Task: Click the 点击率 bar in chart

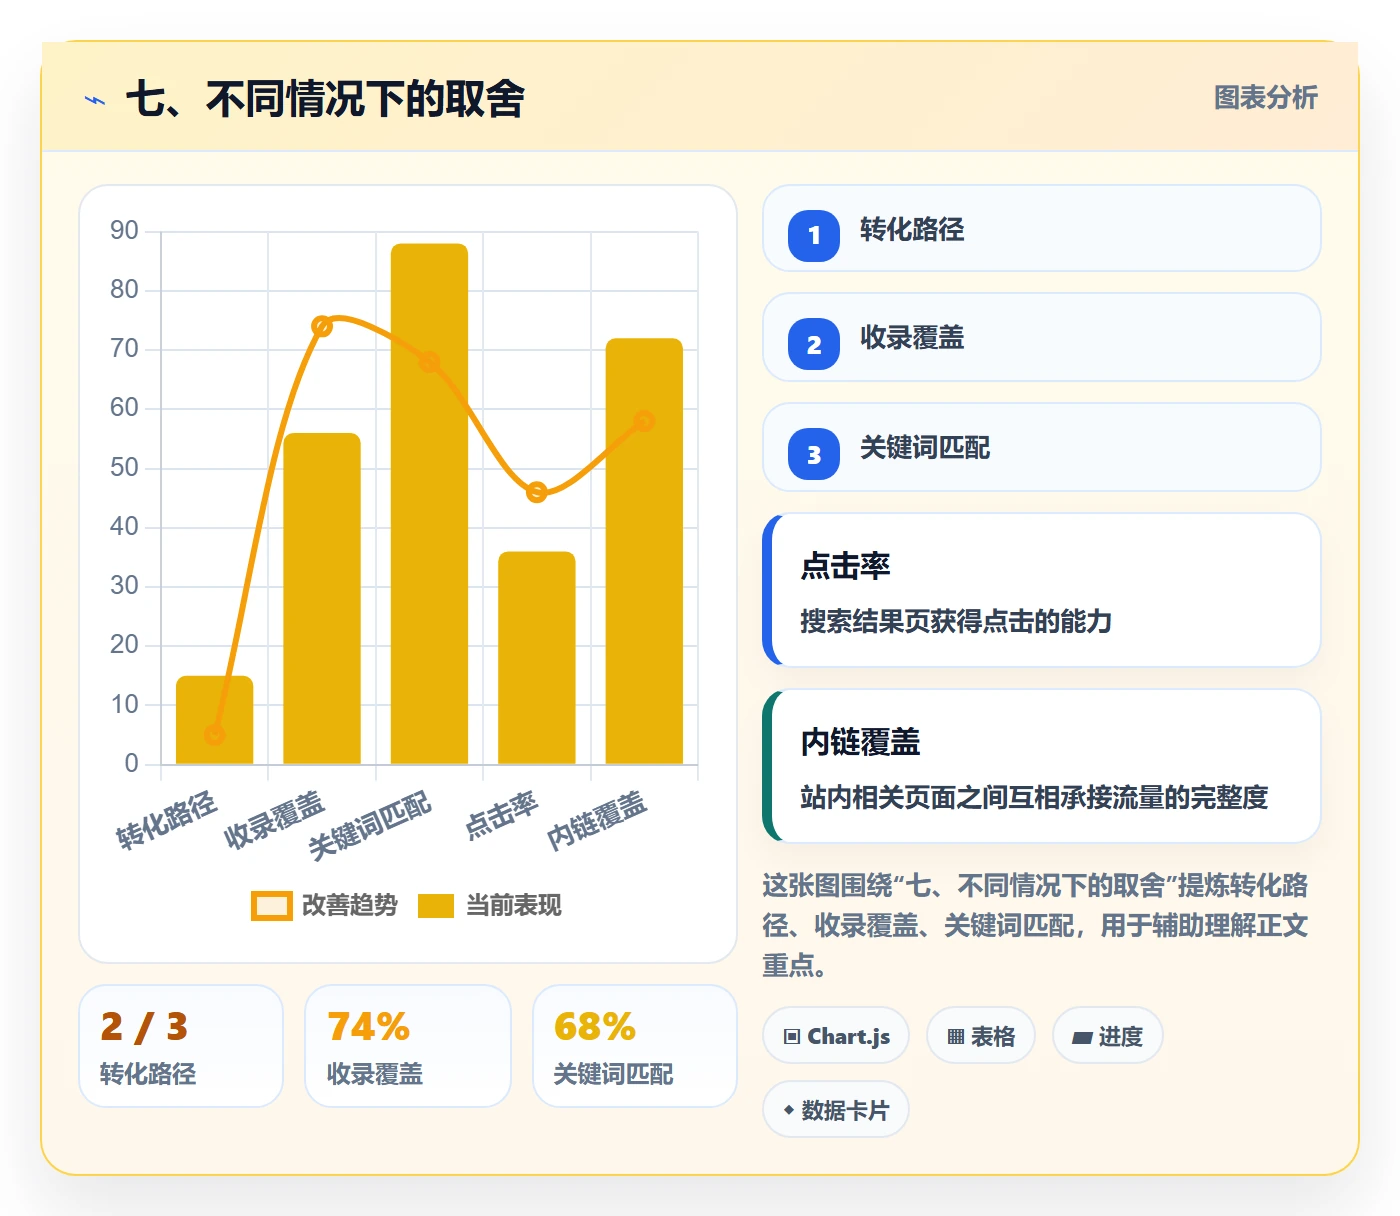Action: point(537,658)
